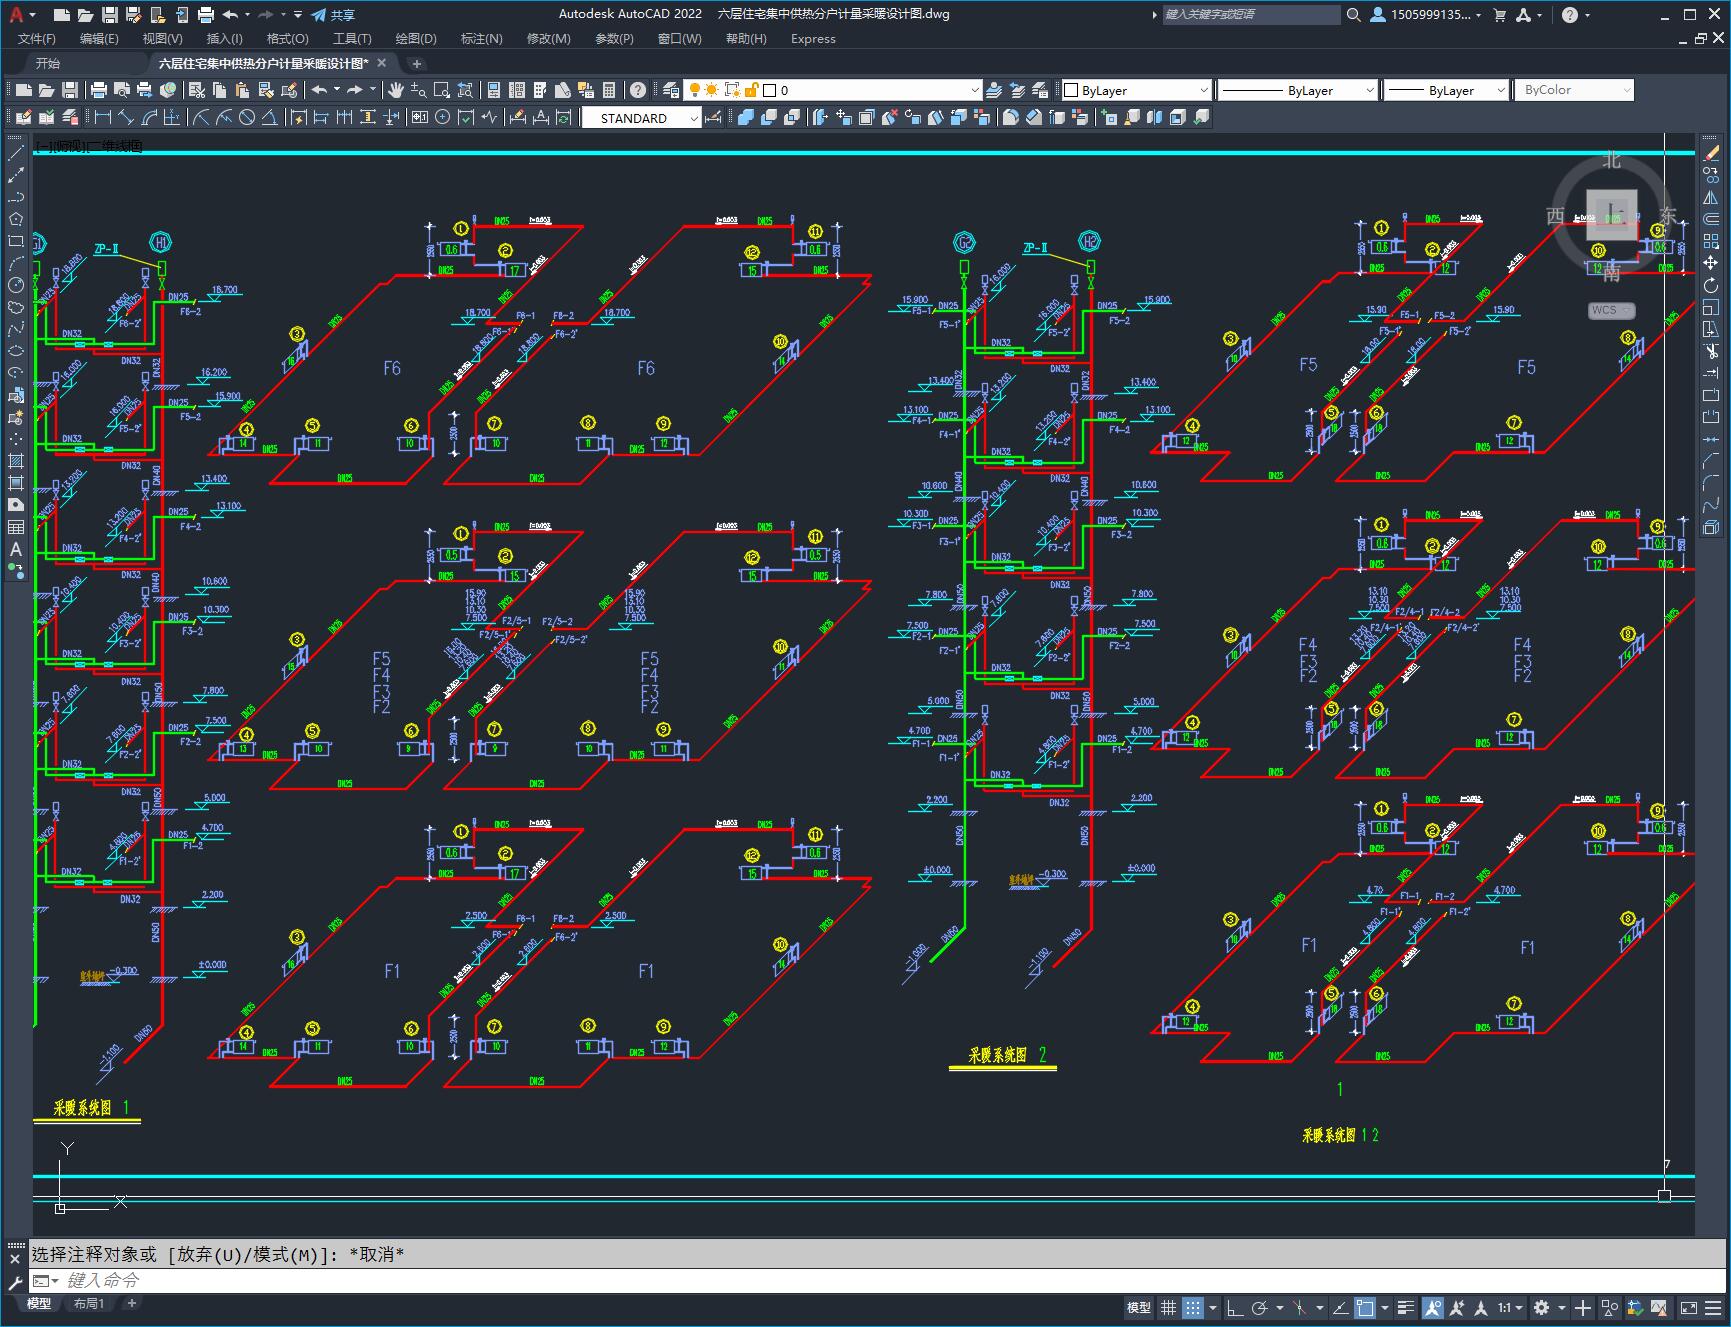Click the 共享 share button

(x=333, y=14)
